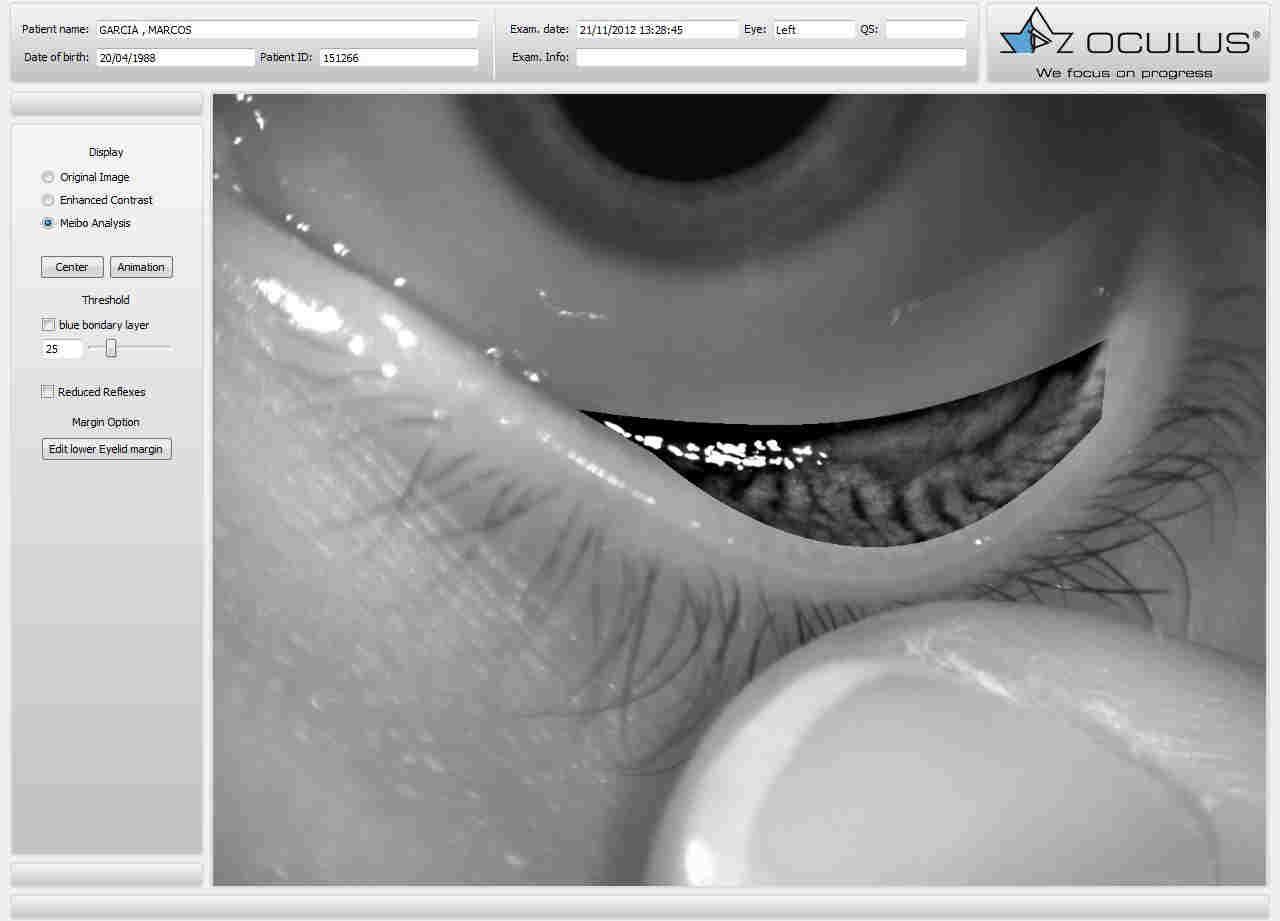
Task: Click the Exam. date field
Action: (656, 30)
